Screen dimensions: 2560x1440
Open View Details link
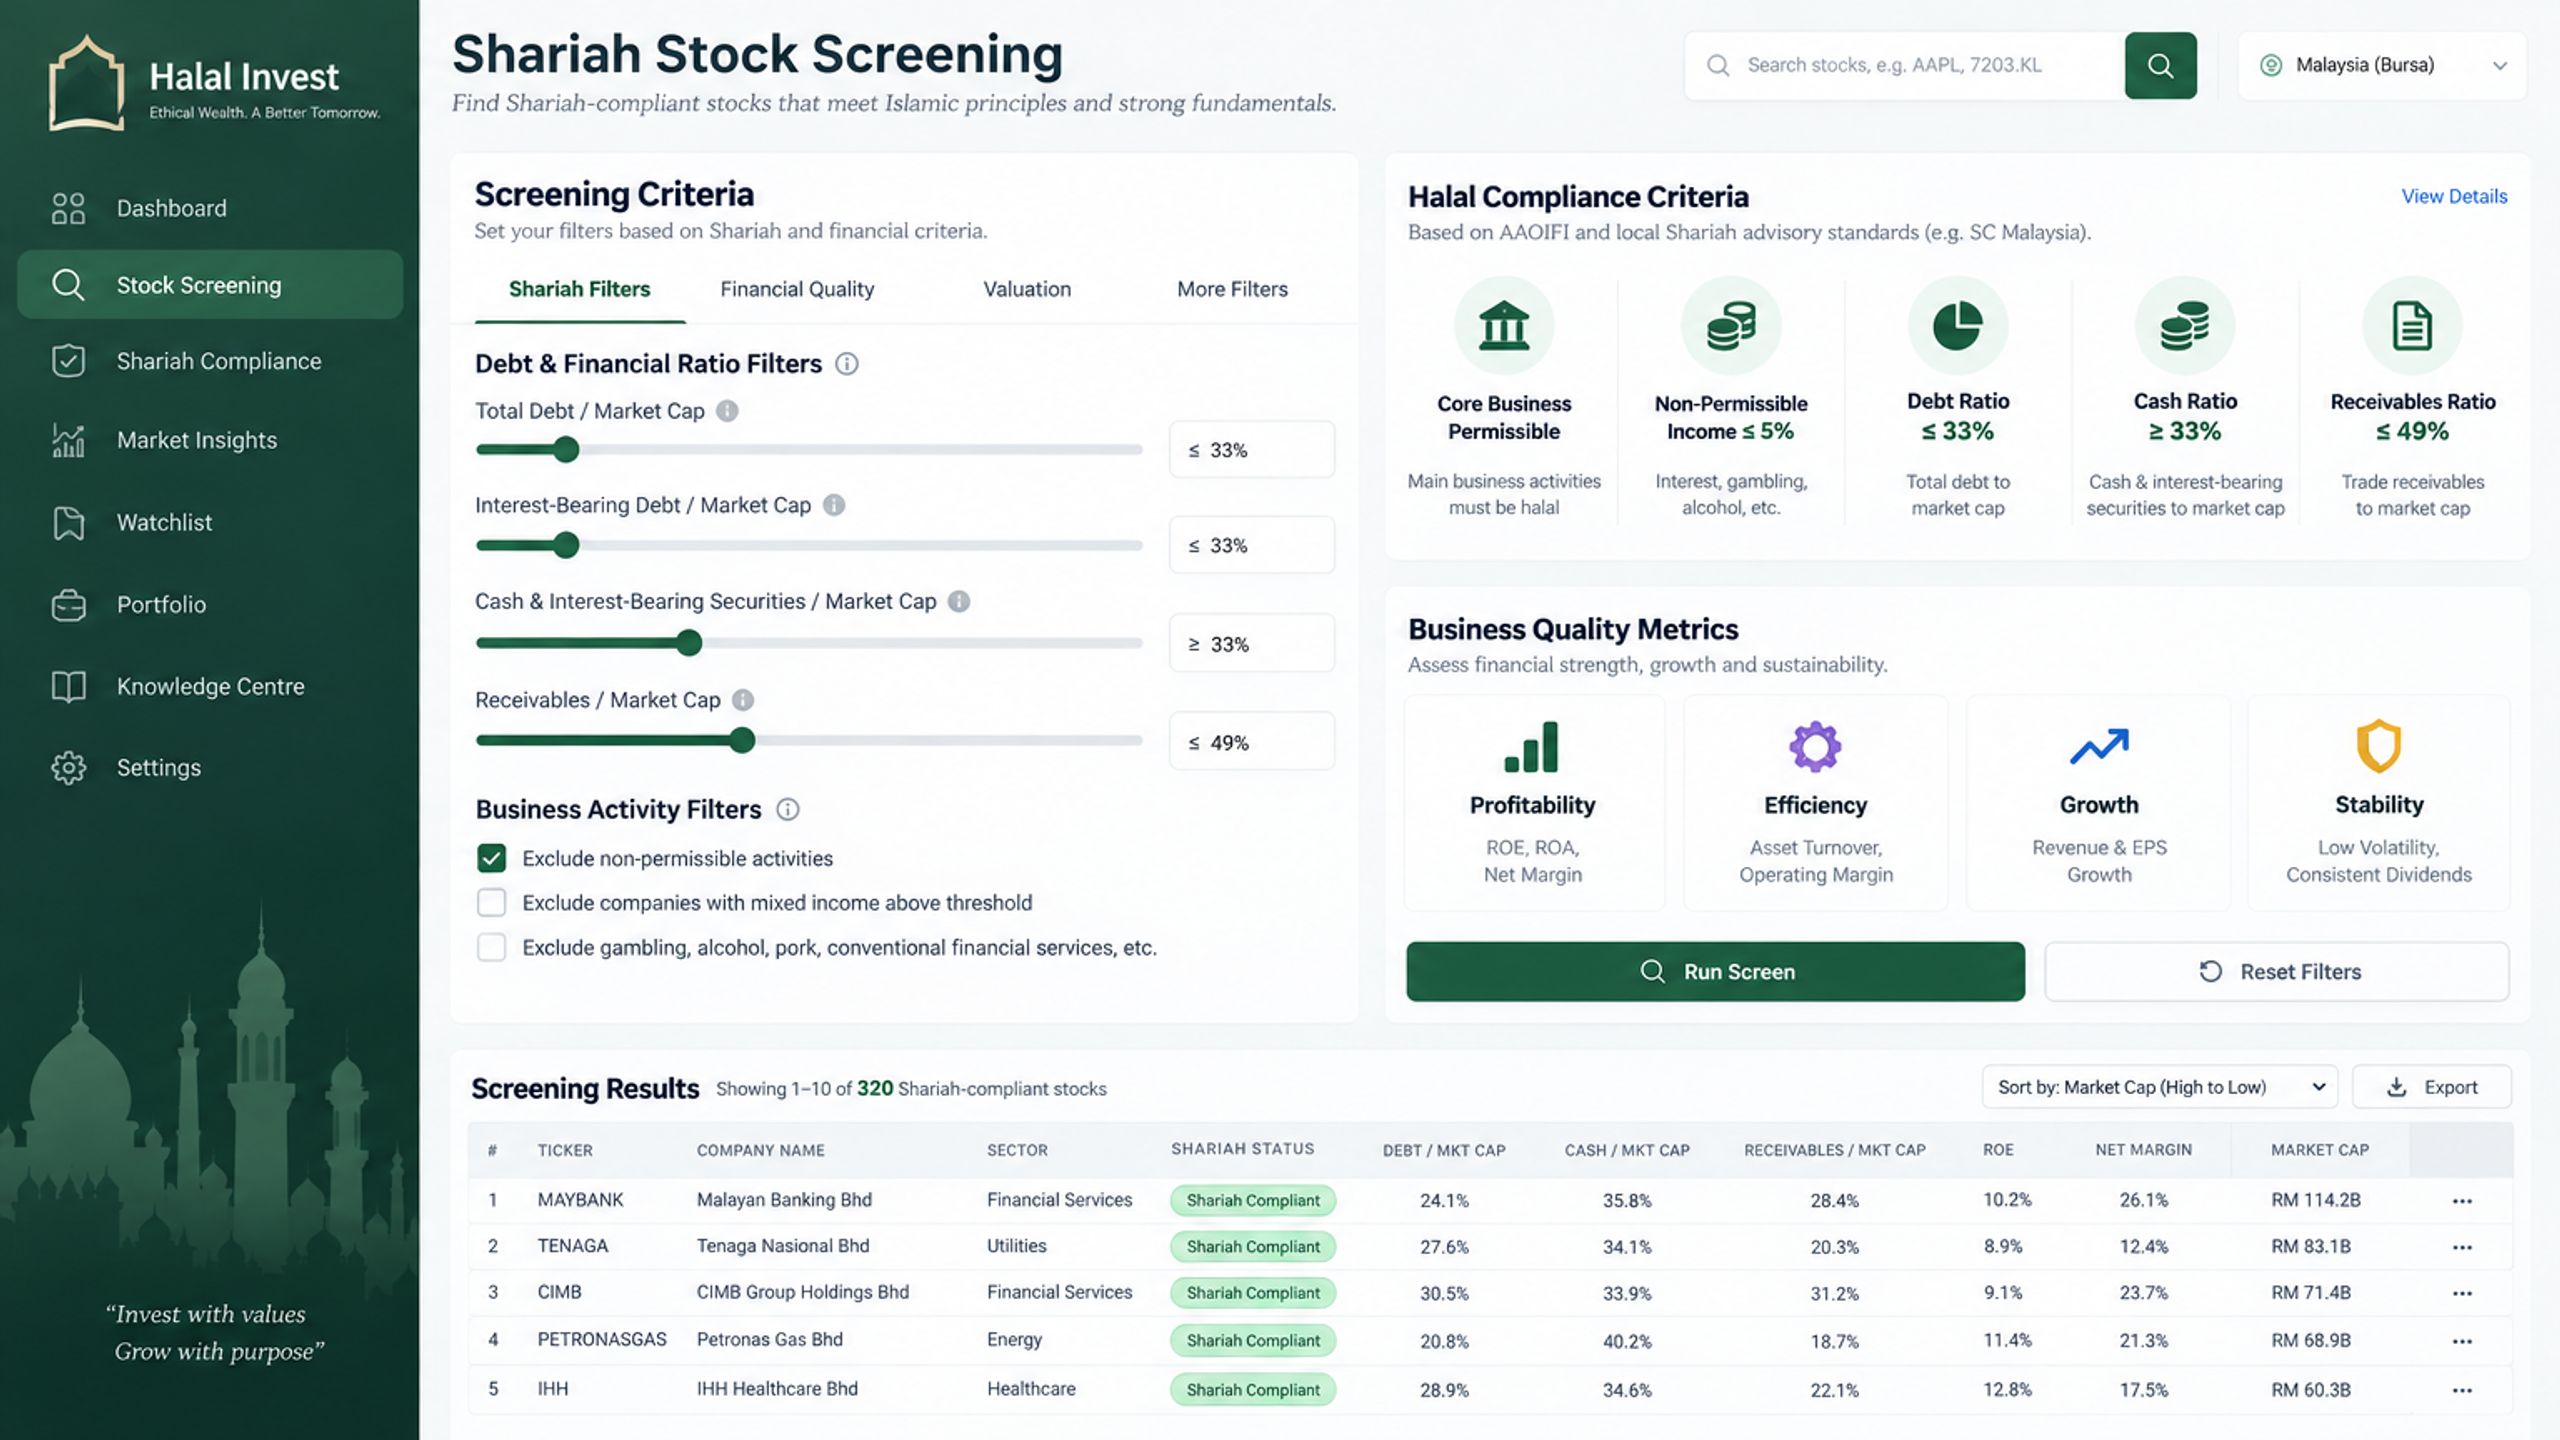point(2454,197)
